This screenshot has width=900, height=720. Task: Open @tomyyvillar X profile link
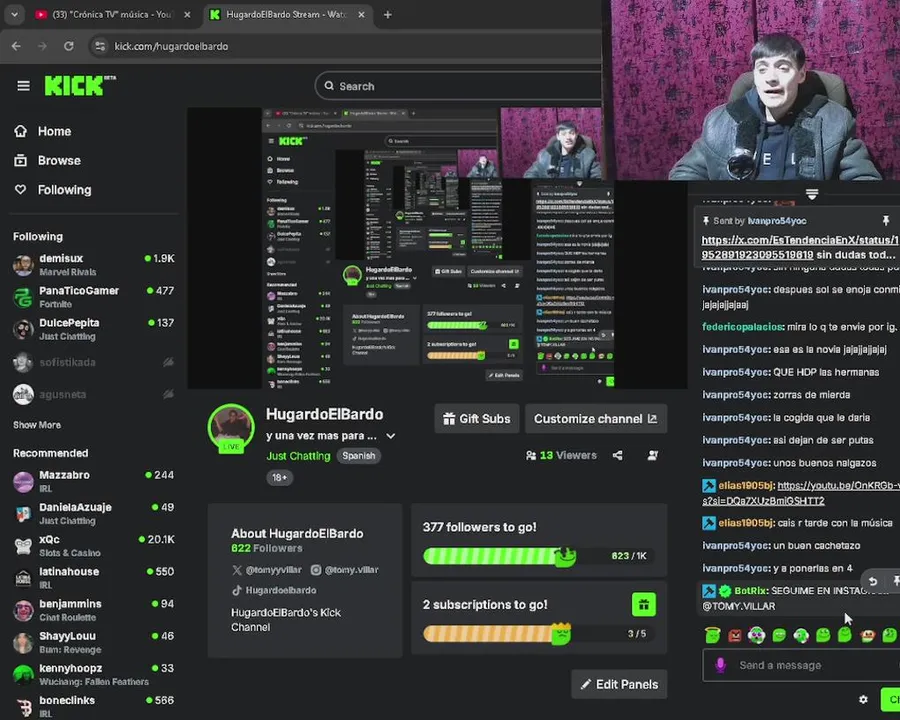[x=267, y=570]
